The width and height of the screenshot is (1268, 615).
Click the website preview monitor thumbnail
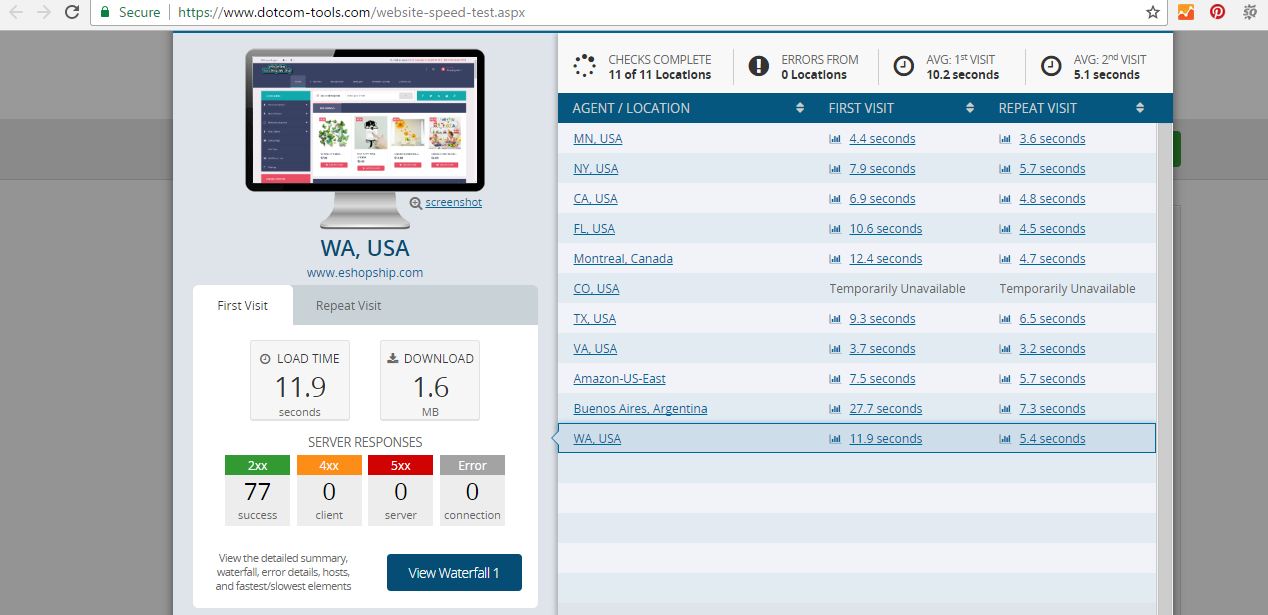pyautogui.click(x=365, y=137)
